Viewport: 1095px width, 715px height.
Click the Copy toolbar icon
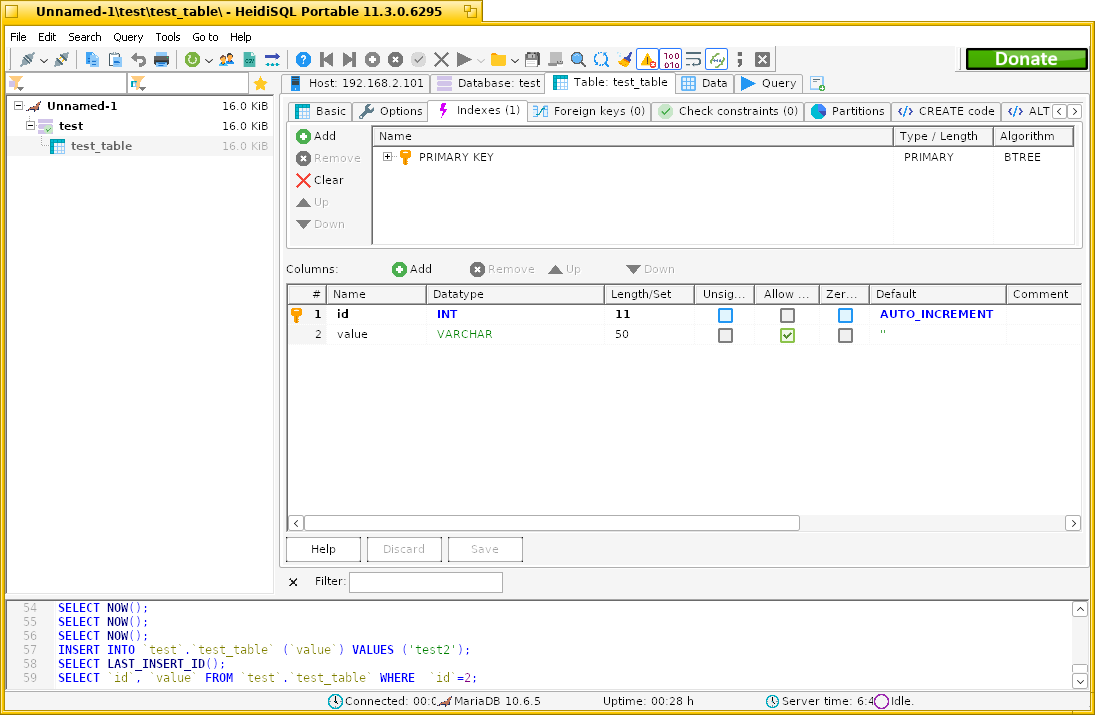[x=91, y=60]
